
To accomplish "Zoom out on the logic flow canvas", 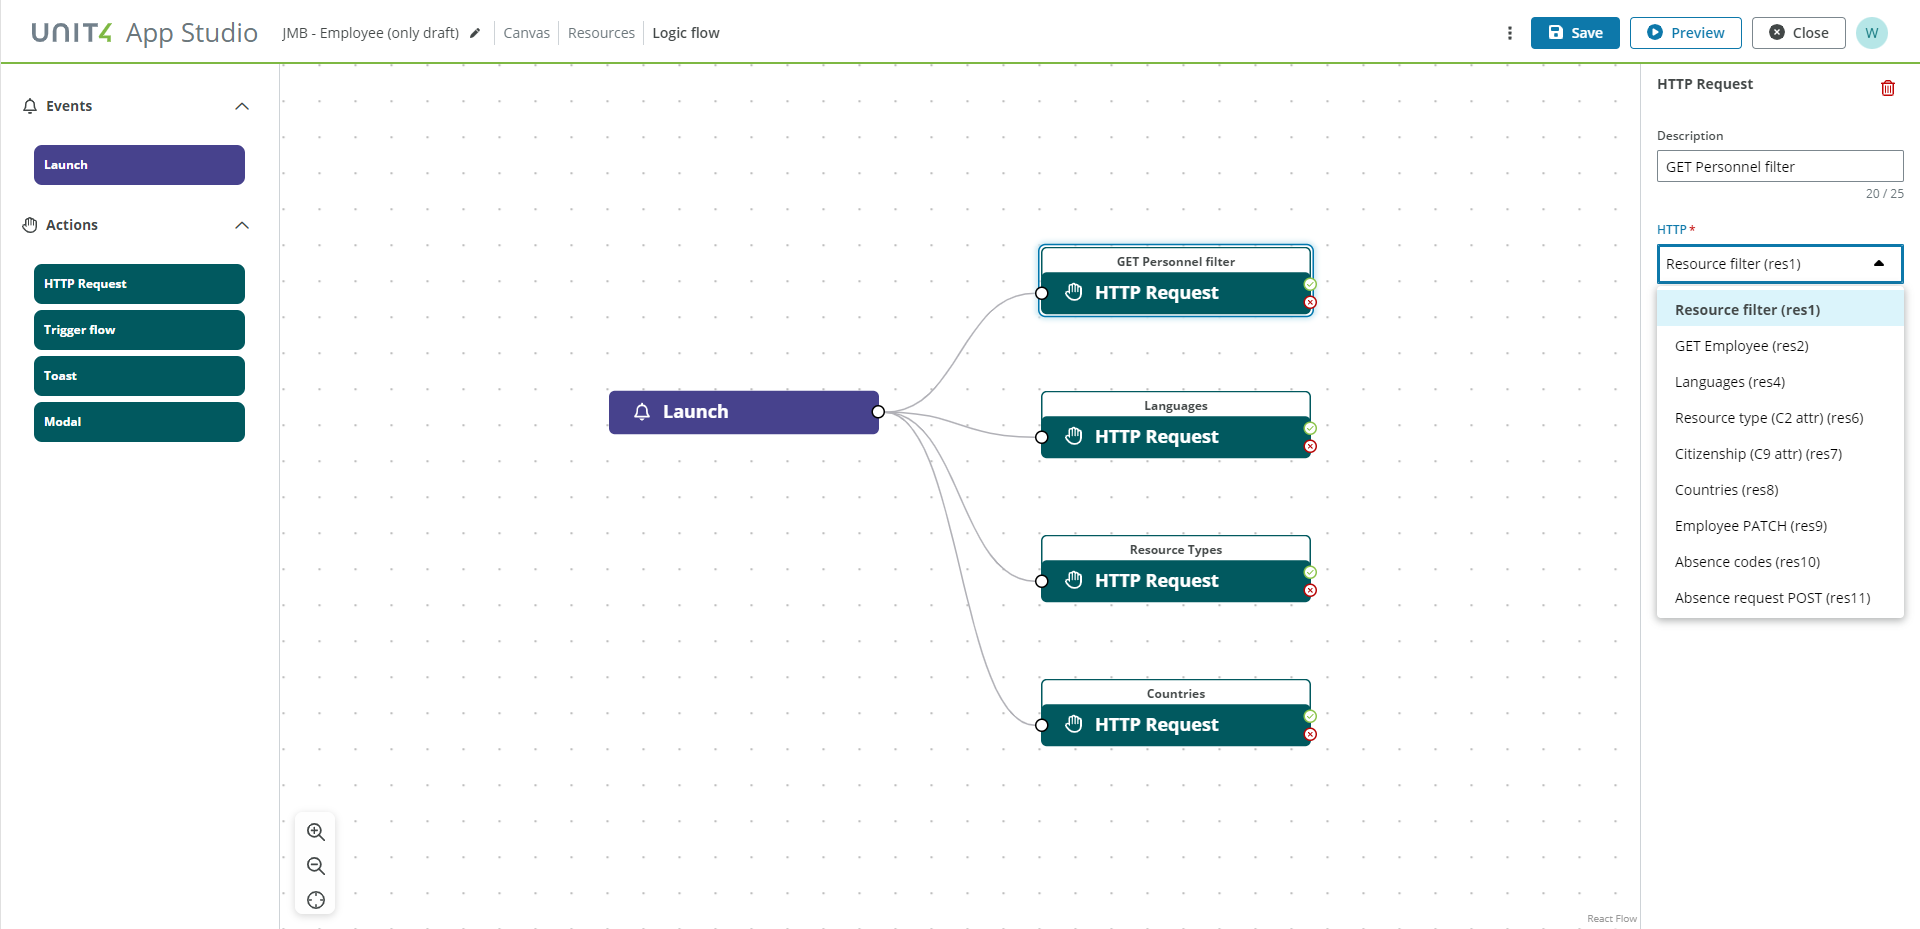I will (316, 866).
